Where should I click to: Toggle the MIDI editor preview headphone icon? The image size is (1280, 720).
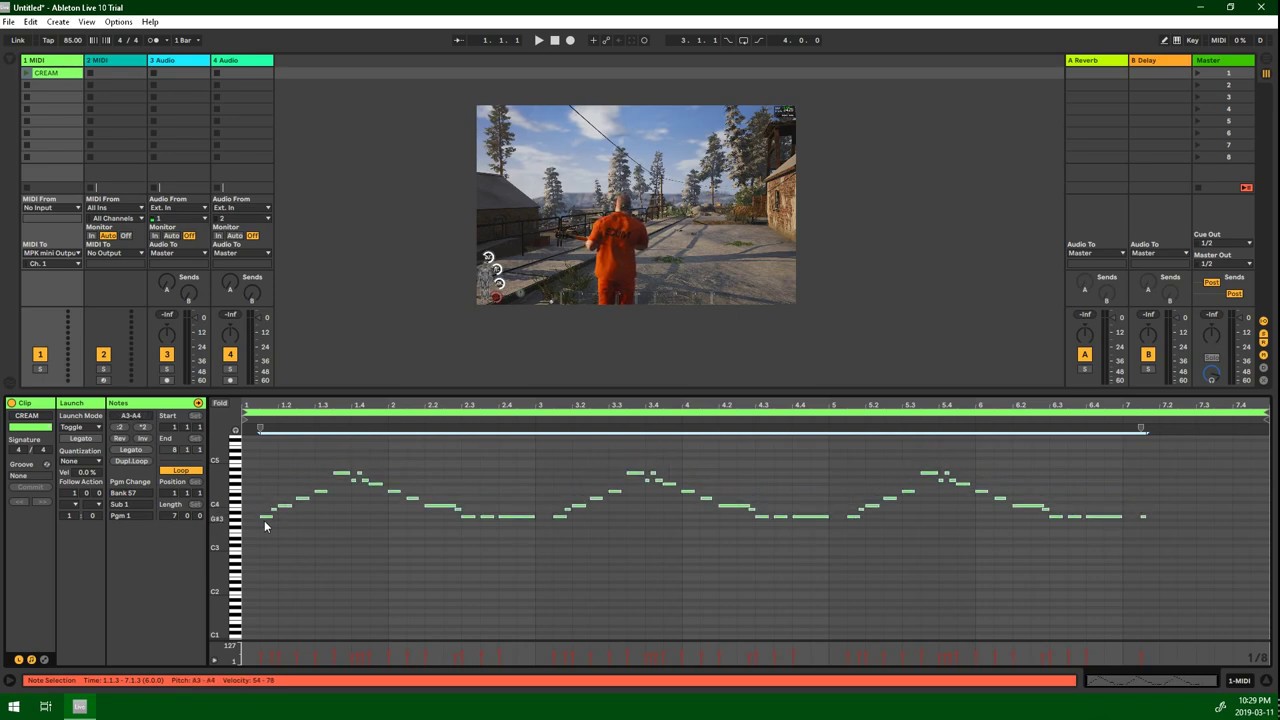pos(236,431)
